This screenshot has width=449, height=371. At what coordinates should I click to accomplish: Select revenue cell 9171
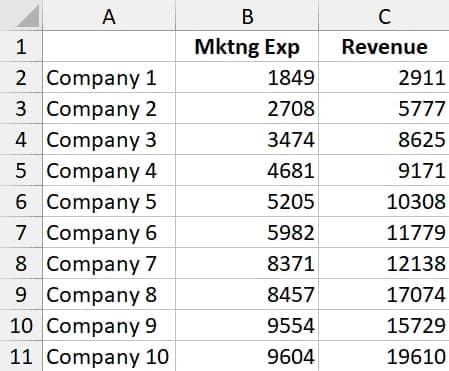(384, 170)
